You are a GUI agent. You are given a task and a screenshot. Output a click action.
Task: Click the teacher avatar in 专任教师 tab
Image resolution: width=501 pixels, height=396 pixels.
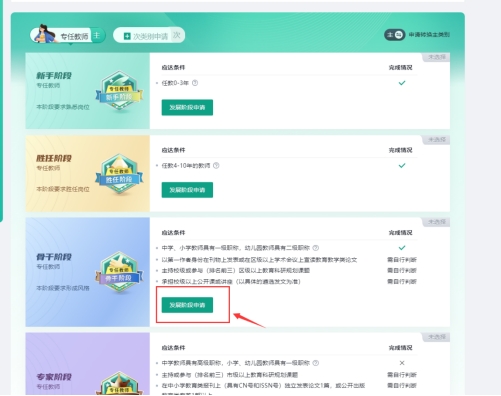coord(46,34)
